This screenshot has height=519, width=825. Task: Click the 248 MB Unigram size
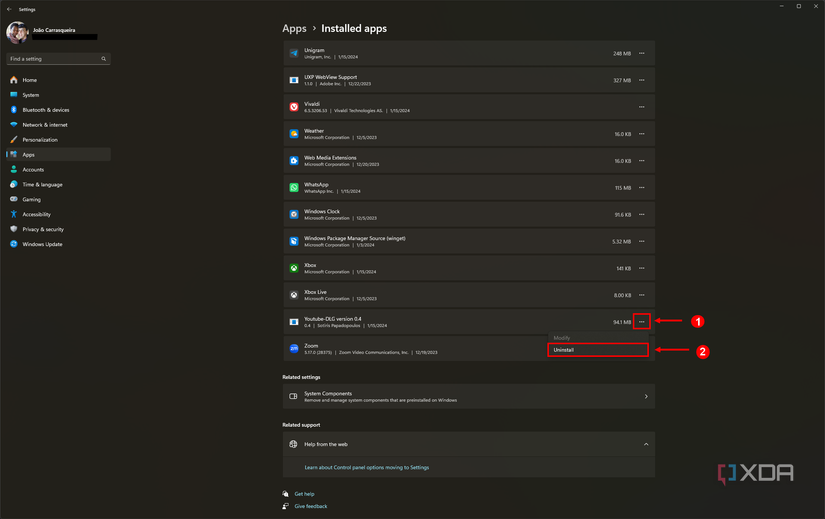[x=621, y=54]
